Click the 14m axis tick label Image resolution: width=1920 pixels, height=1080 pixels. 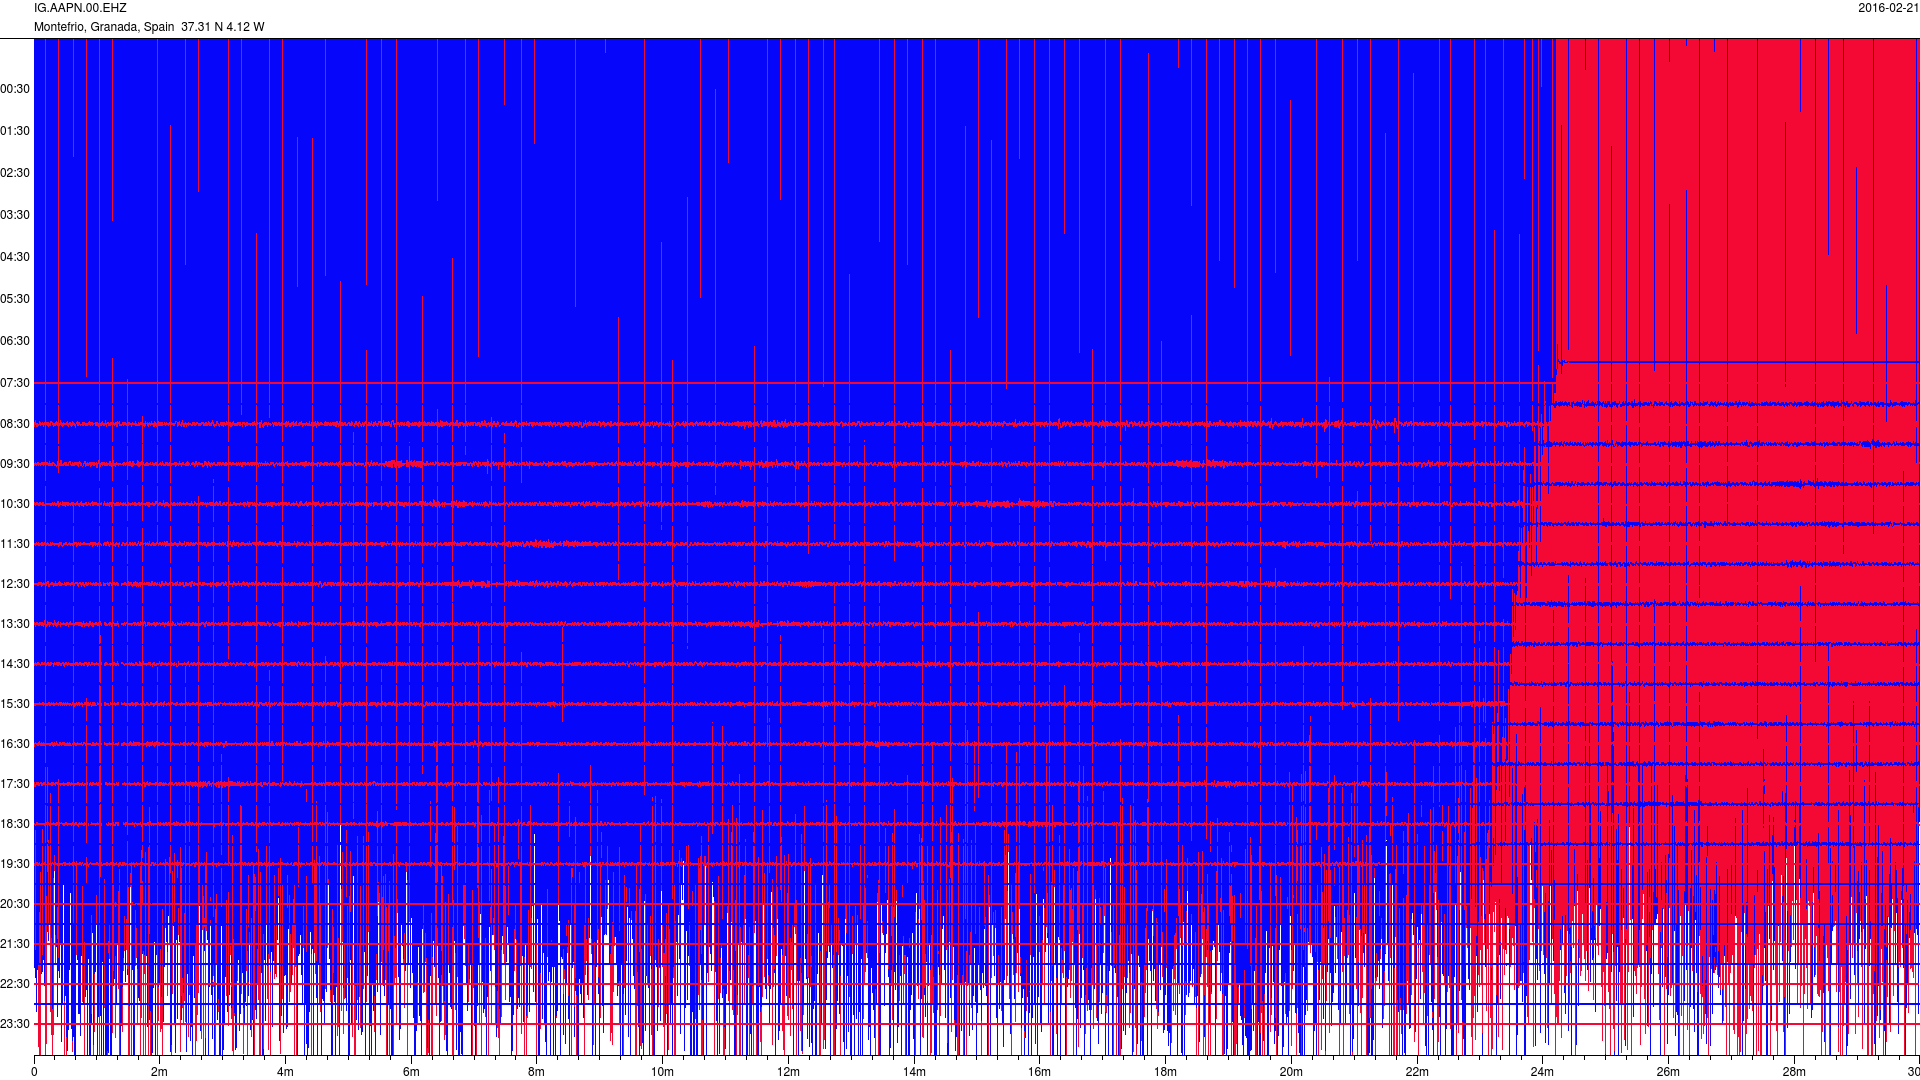click(x=914, y=1072)
